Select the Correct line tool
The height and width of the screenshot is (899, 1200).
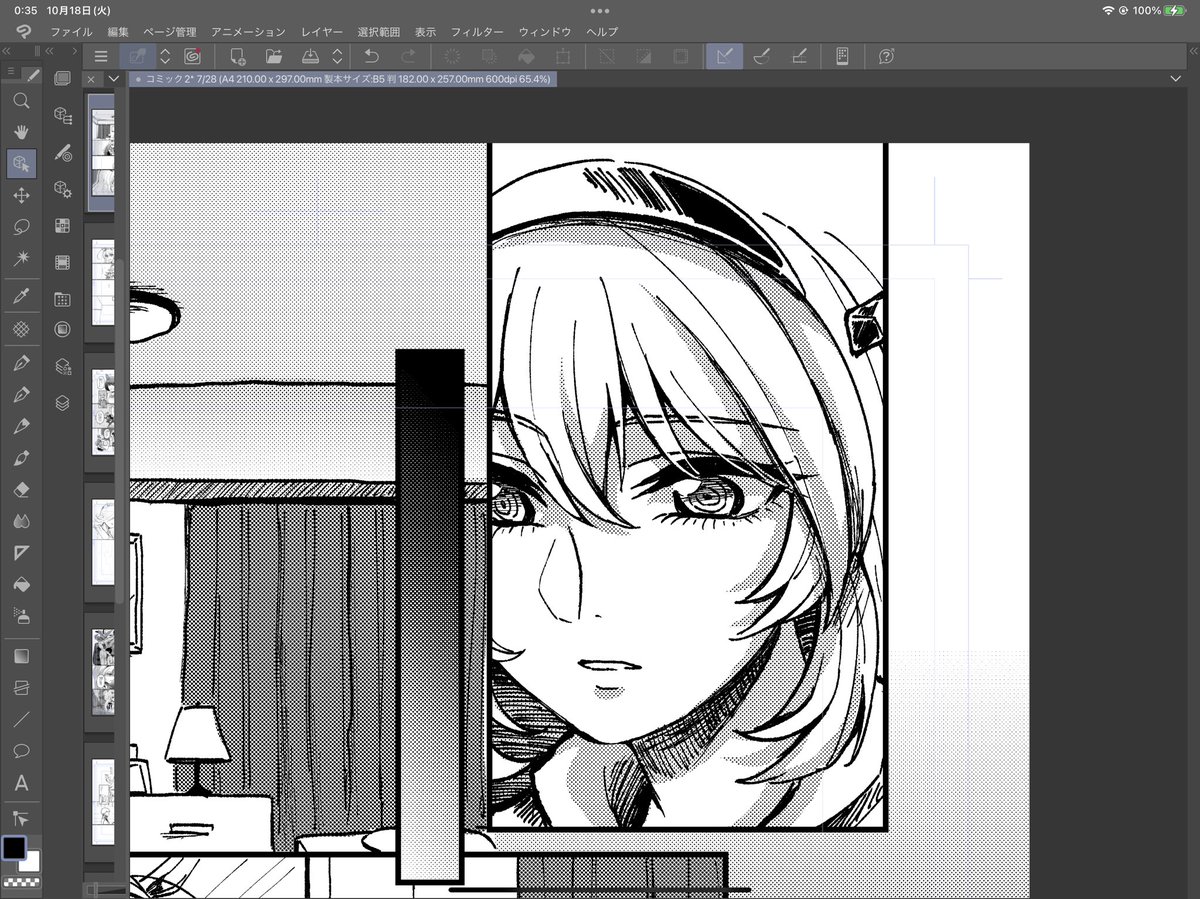point(21,818)
